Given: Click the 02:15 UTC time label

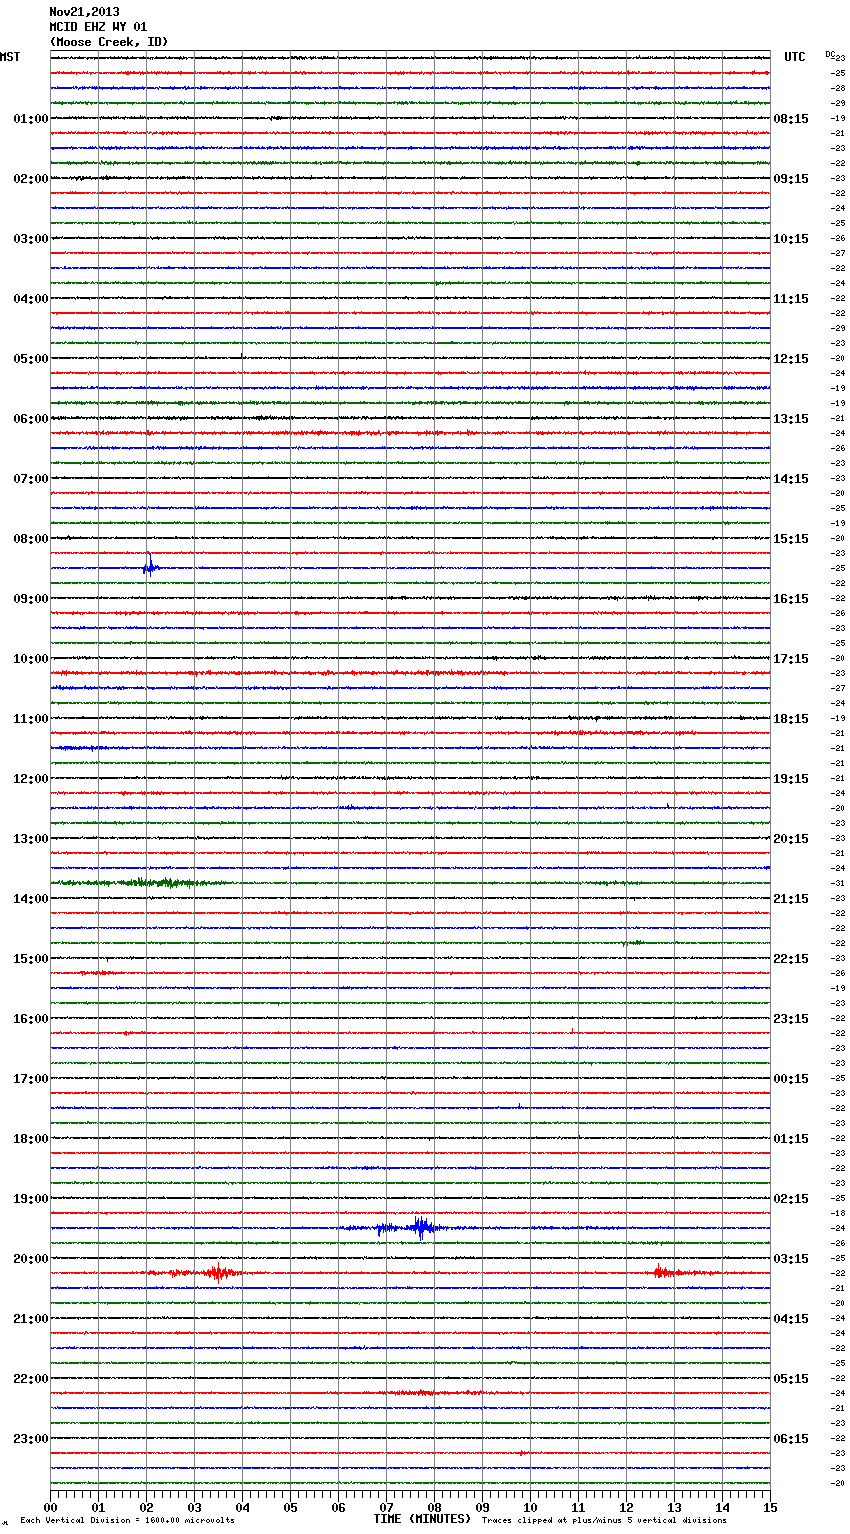Looking at the screenshot, I should [x=791, y=1199].
